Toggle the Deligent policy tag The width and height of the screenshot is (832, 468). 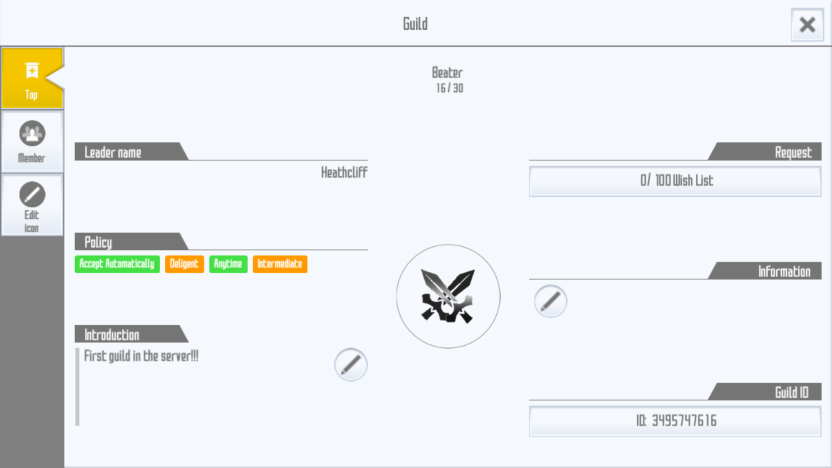184,264
